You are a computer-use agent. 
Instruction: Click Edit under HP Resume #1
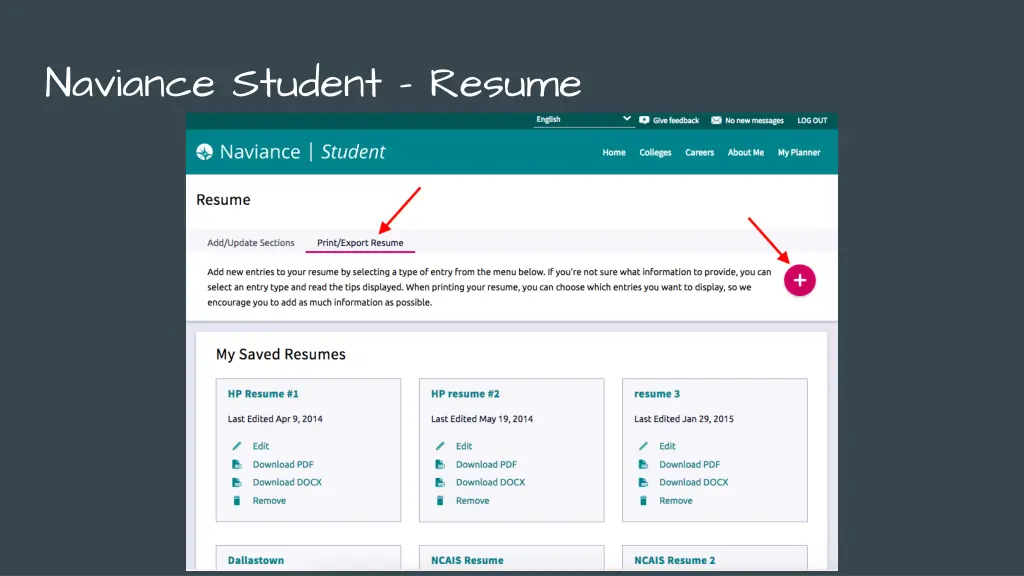pos(261,446)
